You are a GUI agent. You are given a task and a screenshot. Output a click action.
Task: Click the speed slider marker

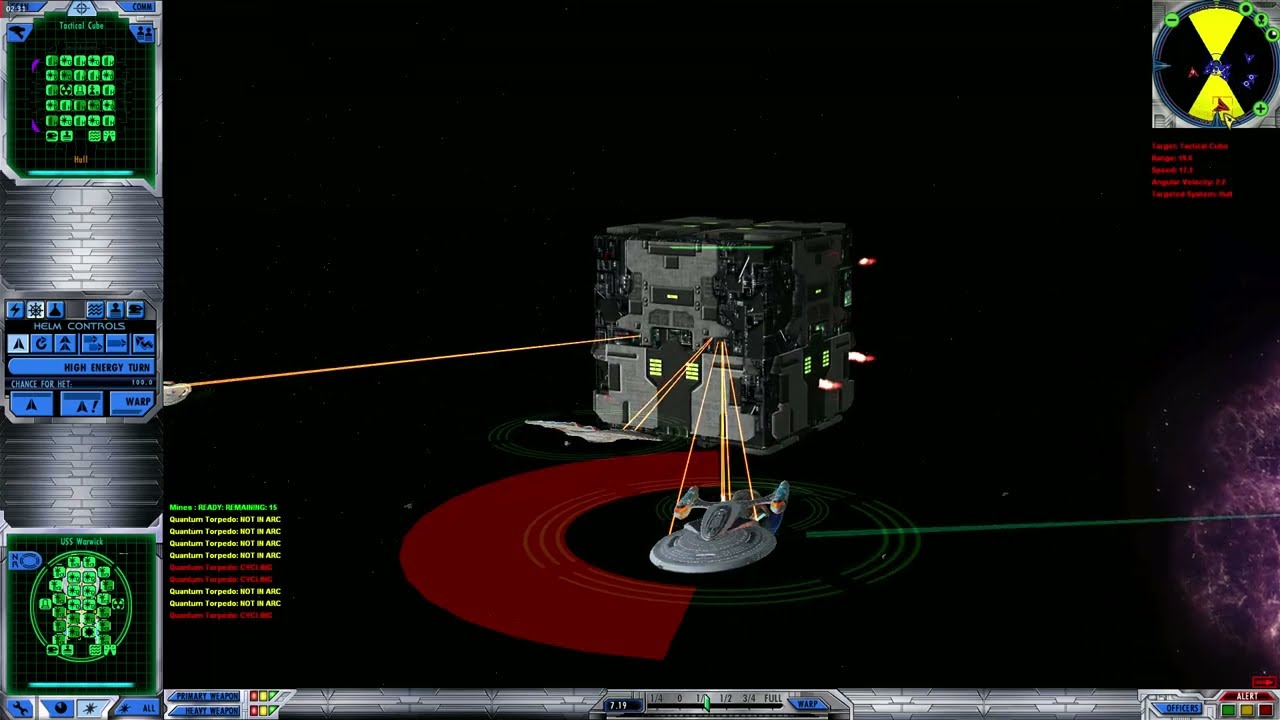[707, 703]
